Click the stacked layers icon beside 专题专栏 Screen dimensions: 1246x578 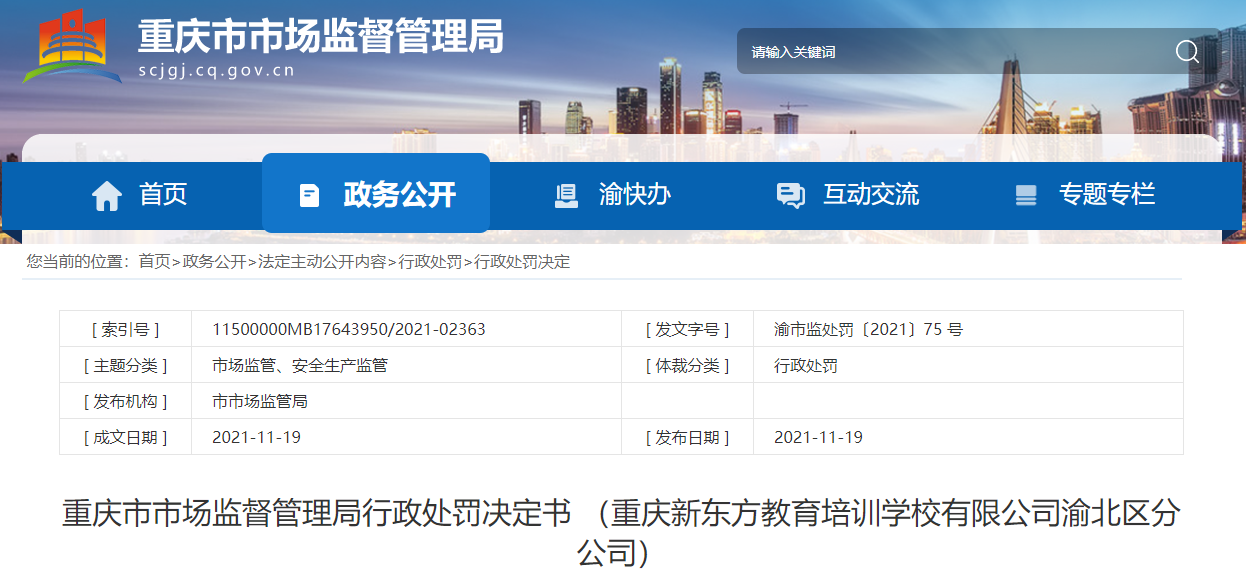[1026, 195]
